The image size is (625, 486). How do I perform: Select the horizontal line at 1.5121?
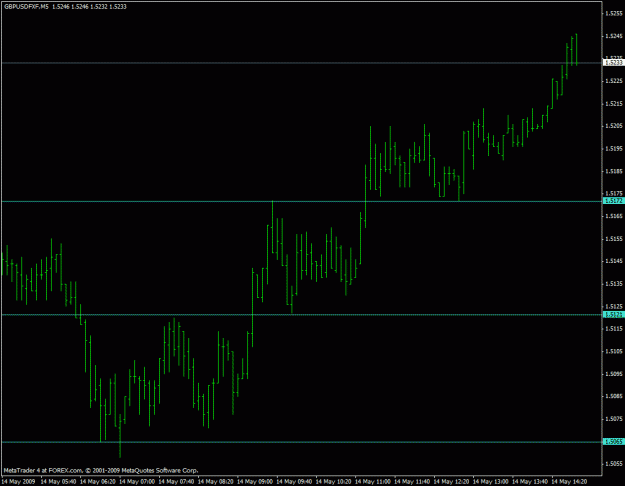(x=302, y=315)
